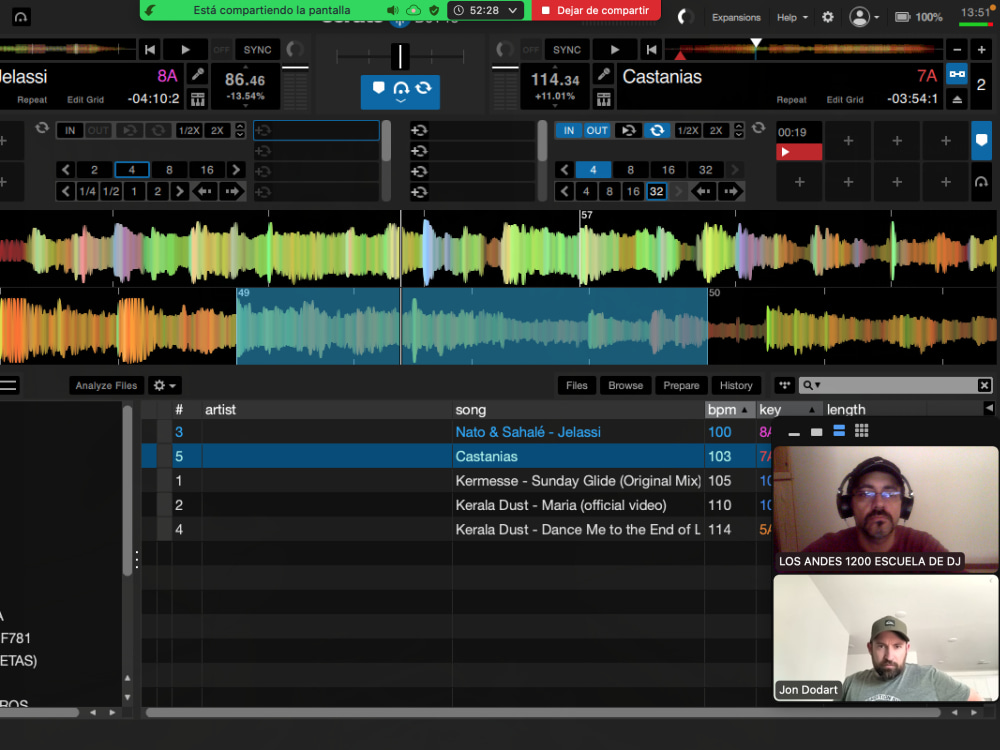This screenshot has height=750, width=1000.
Task: Click the headphone loop icon in center blue panel
Action: [401, 88]
